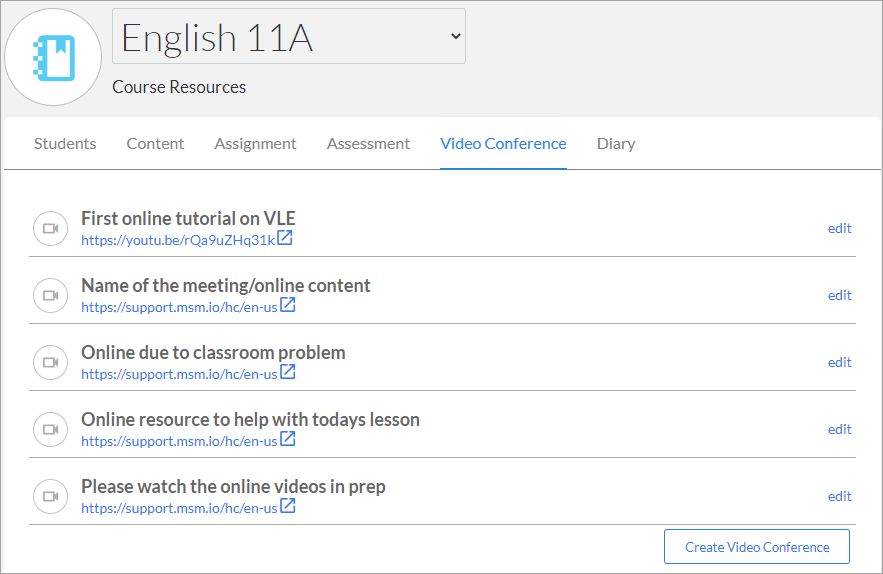Switch to the Students tab
Screen dimensions: 883x574
(65, 144)
